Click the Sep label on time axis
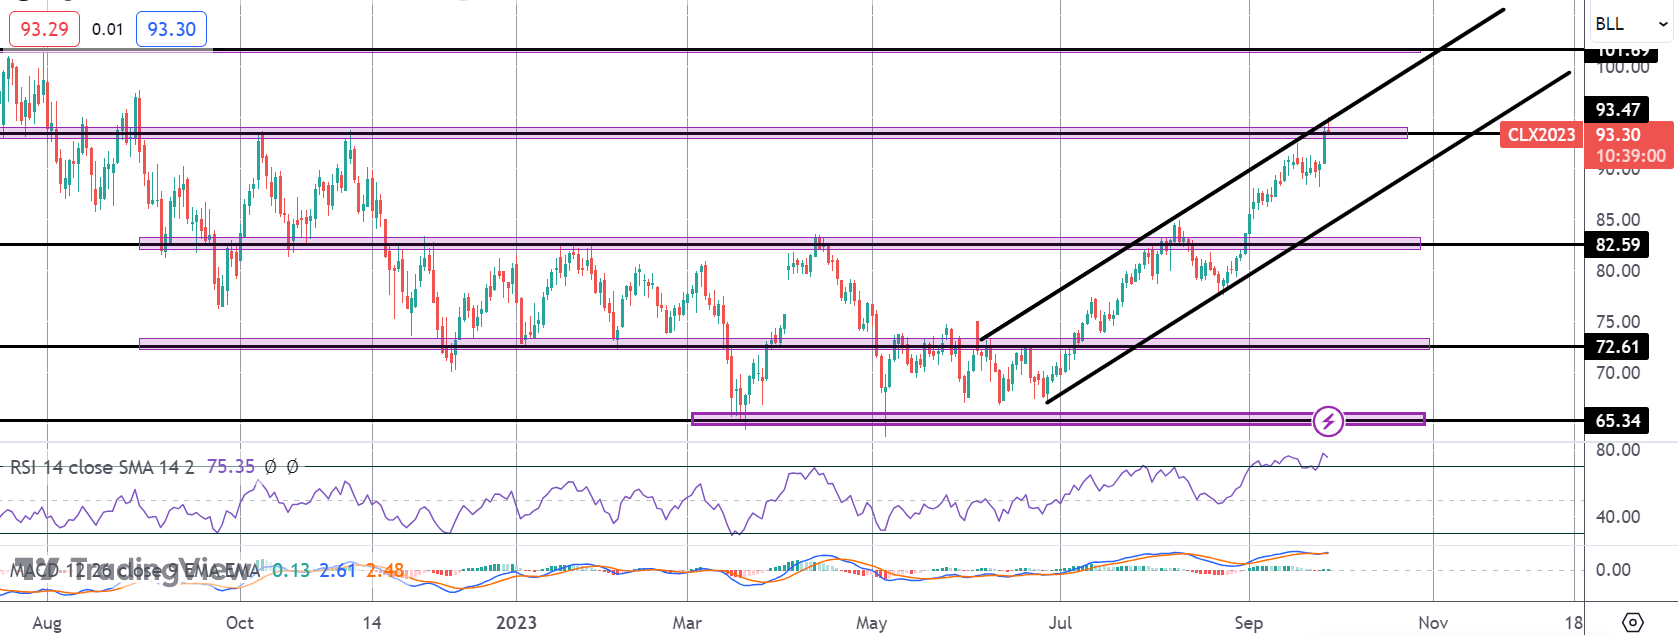 point(1249,623)
